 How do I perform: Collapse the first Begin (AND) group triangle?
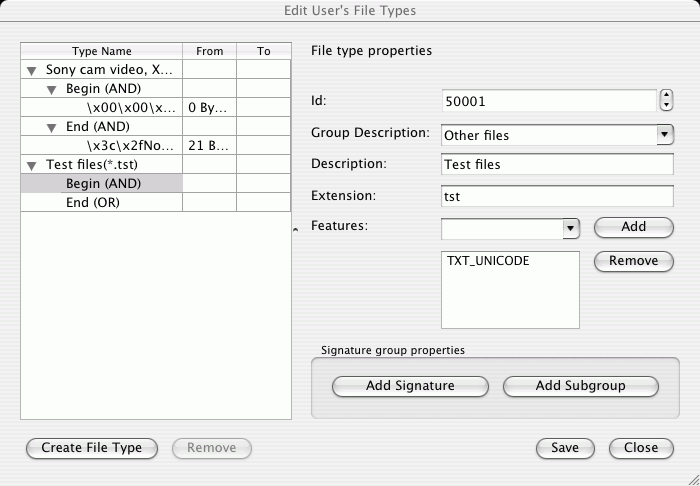pyautogui.click(x=51, y=90)
